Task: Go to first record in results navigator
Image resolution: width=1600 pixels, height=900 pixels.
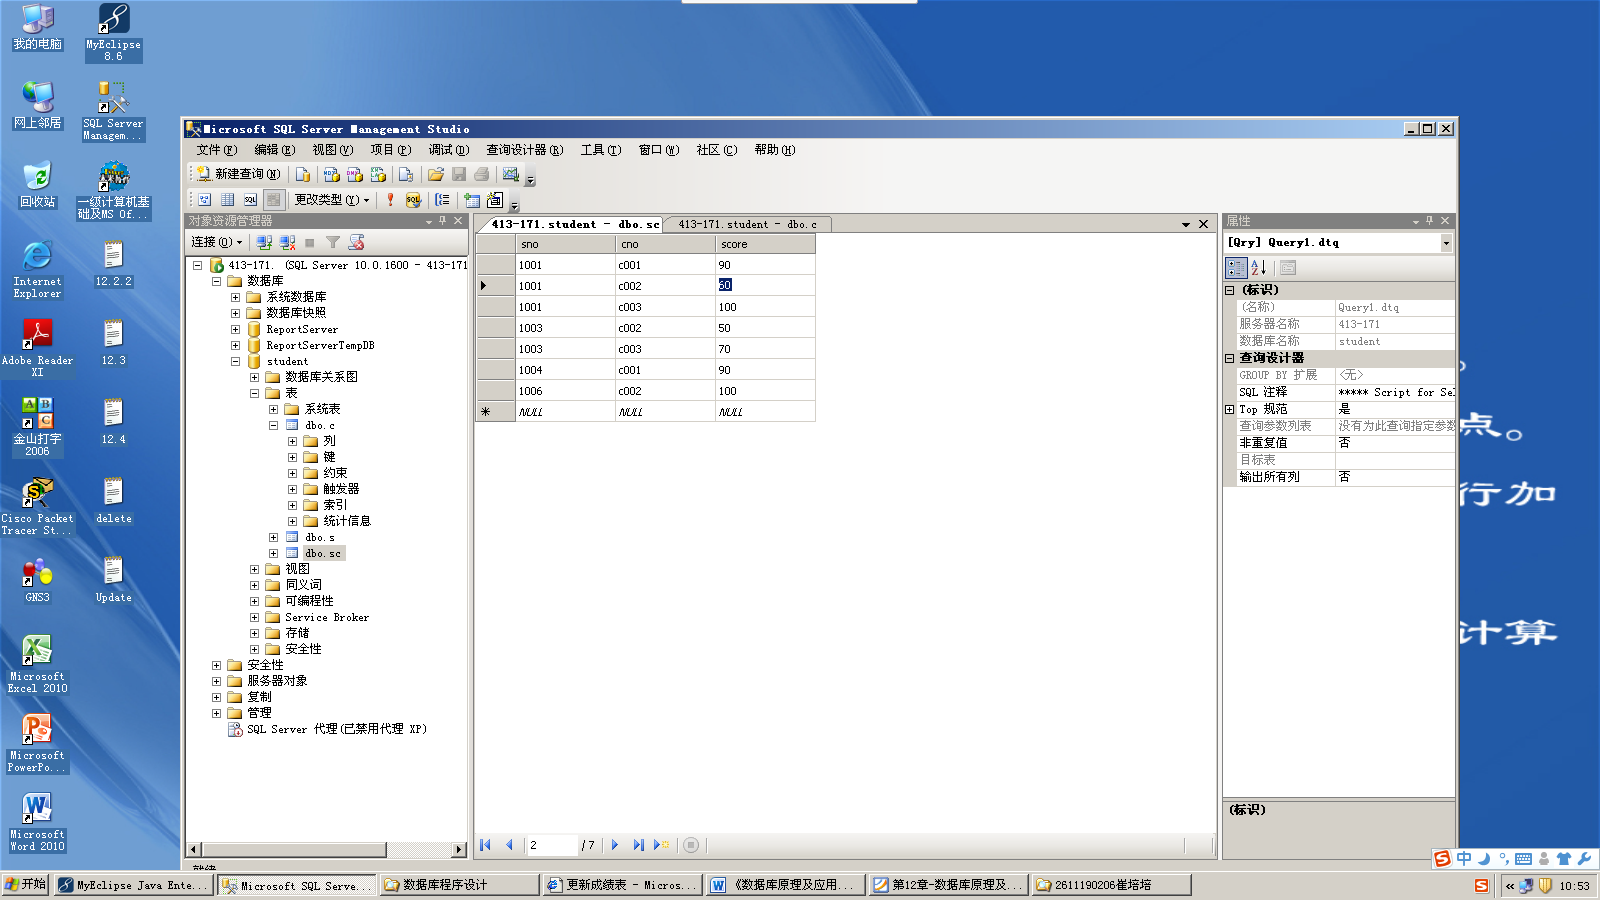Action: tap(485, 845)
